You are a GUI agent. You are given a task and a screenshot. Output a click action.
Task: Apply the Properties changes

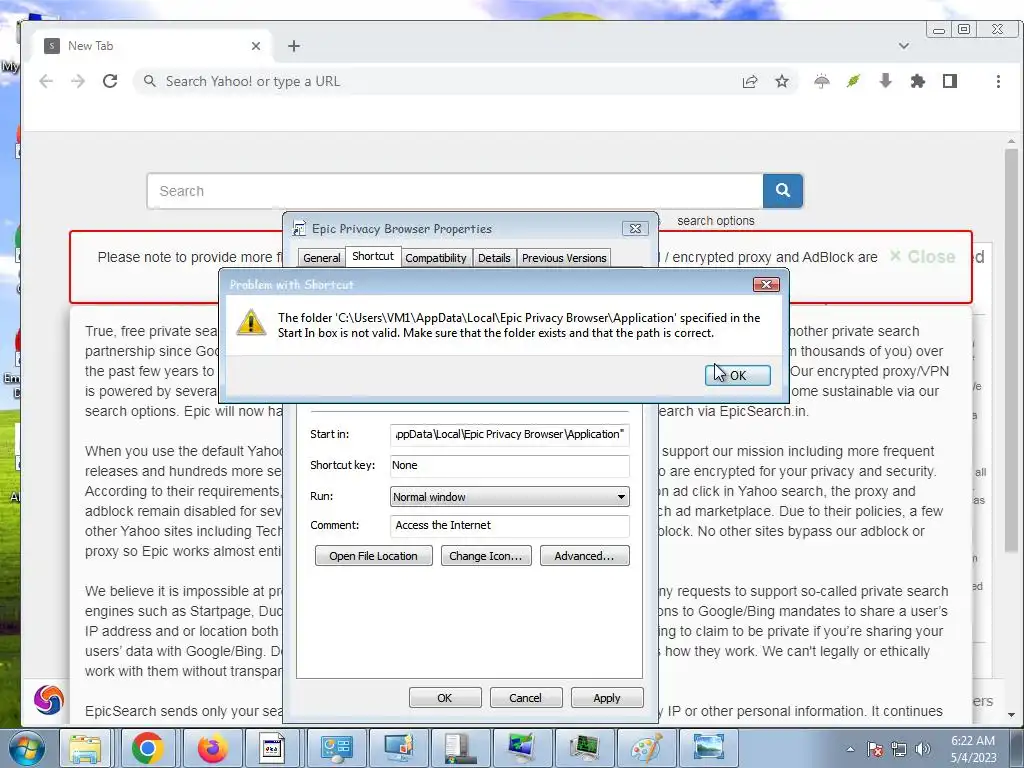coord(607,697)
